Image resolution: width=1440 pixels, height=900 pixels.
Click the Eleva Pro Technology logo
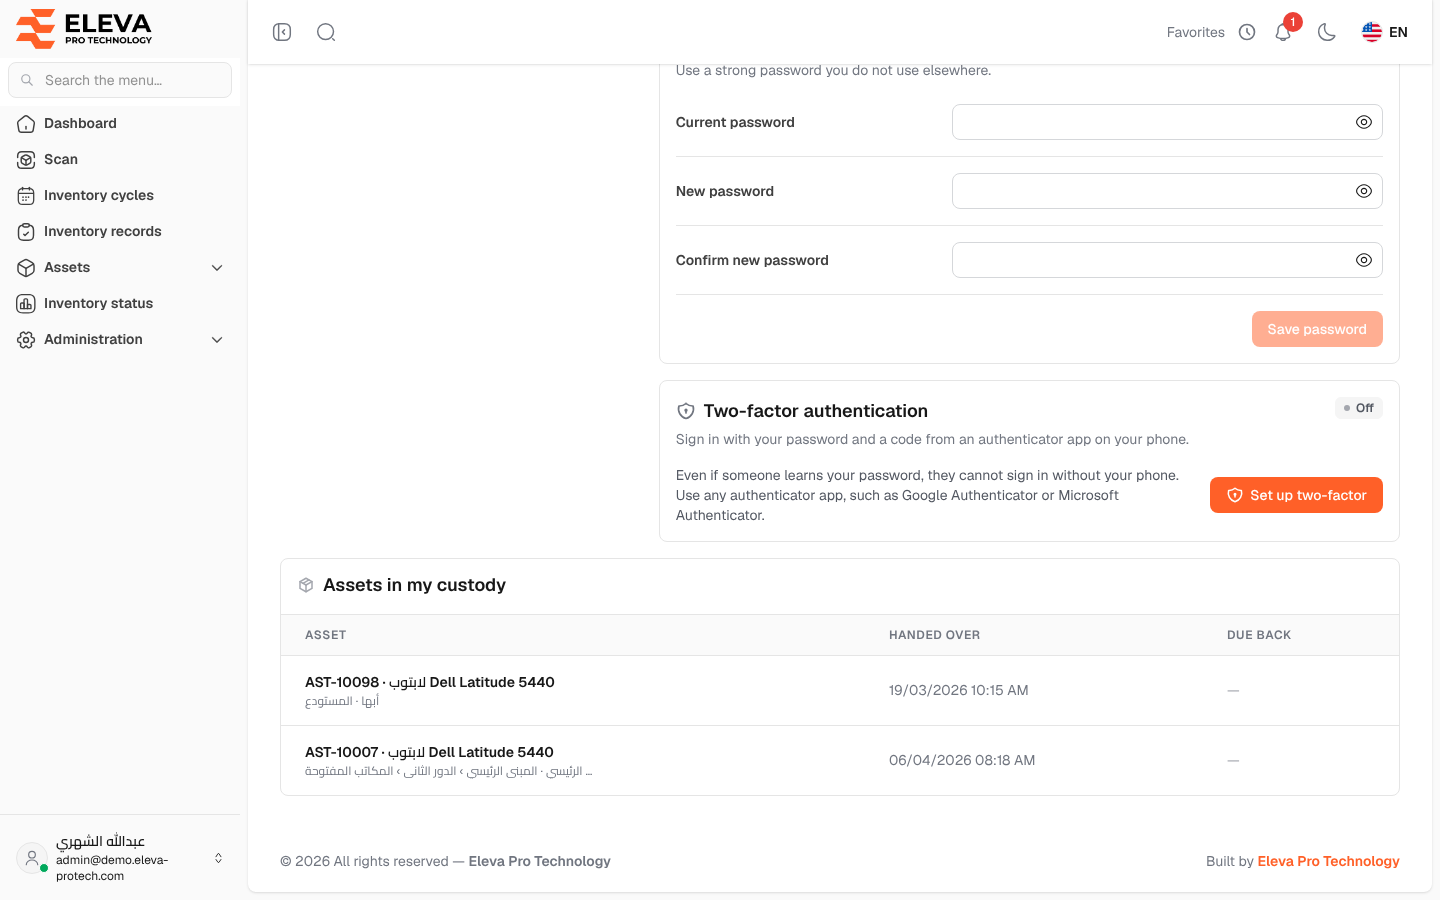(84, 28)
